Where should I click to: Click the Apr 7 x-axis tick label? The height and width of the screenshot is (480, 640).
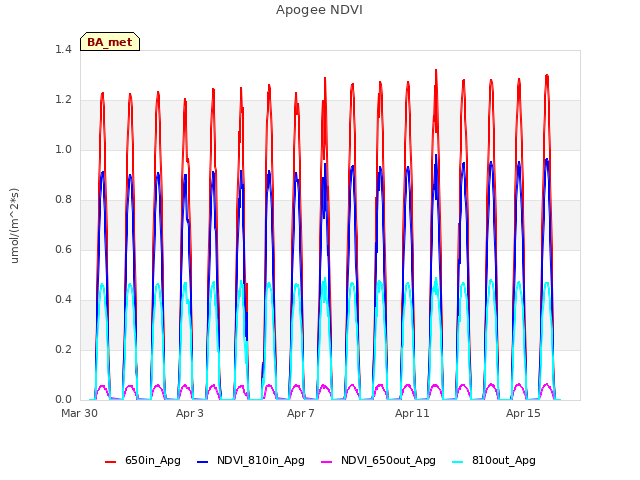point(301,413)
